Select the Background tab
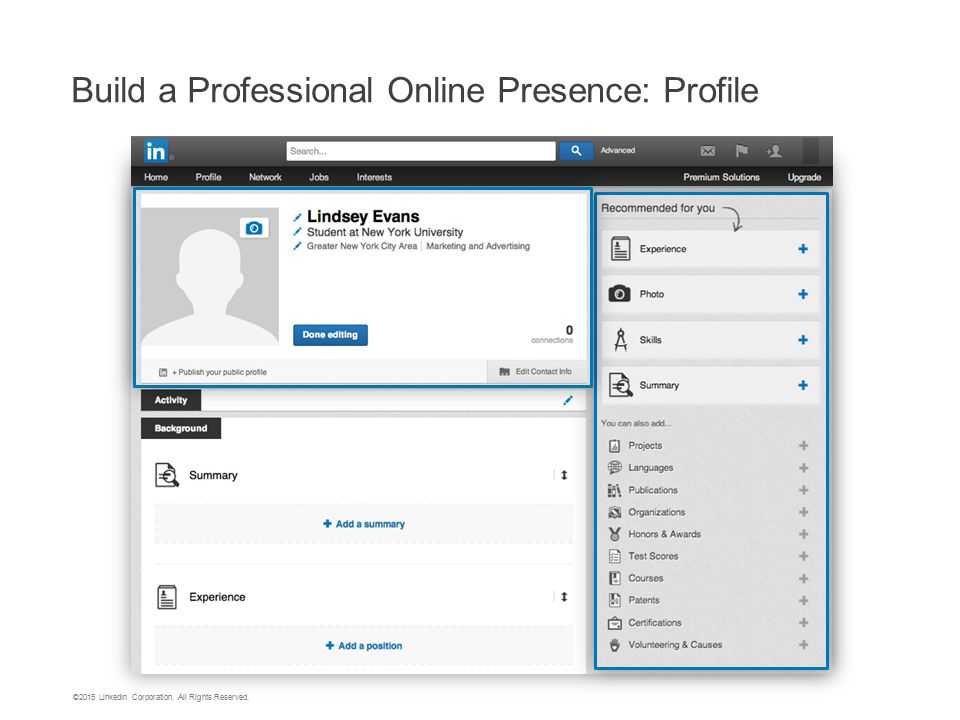The height and width of the screenshot is (720, 960). click(x=181, y=429)
